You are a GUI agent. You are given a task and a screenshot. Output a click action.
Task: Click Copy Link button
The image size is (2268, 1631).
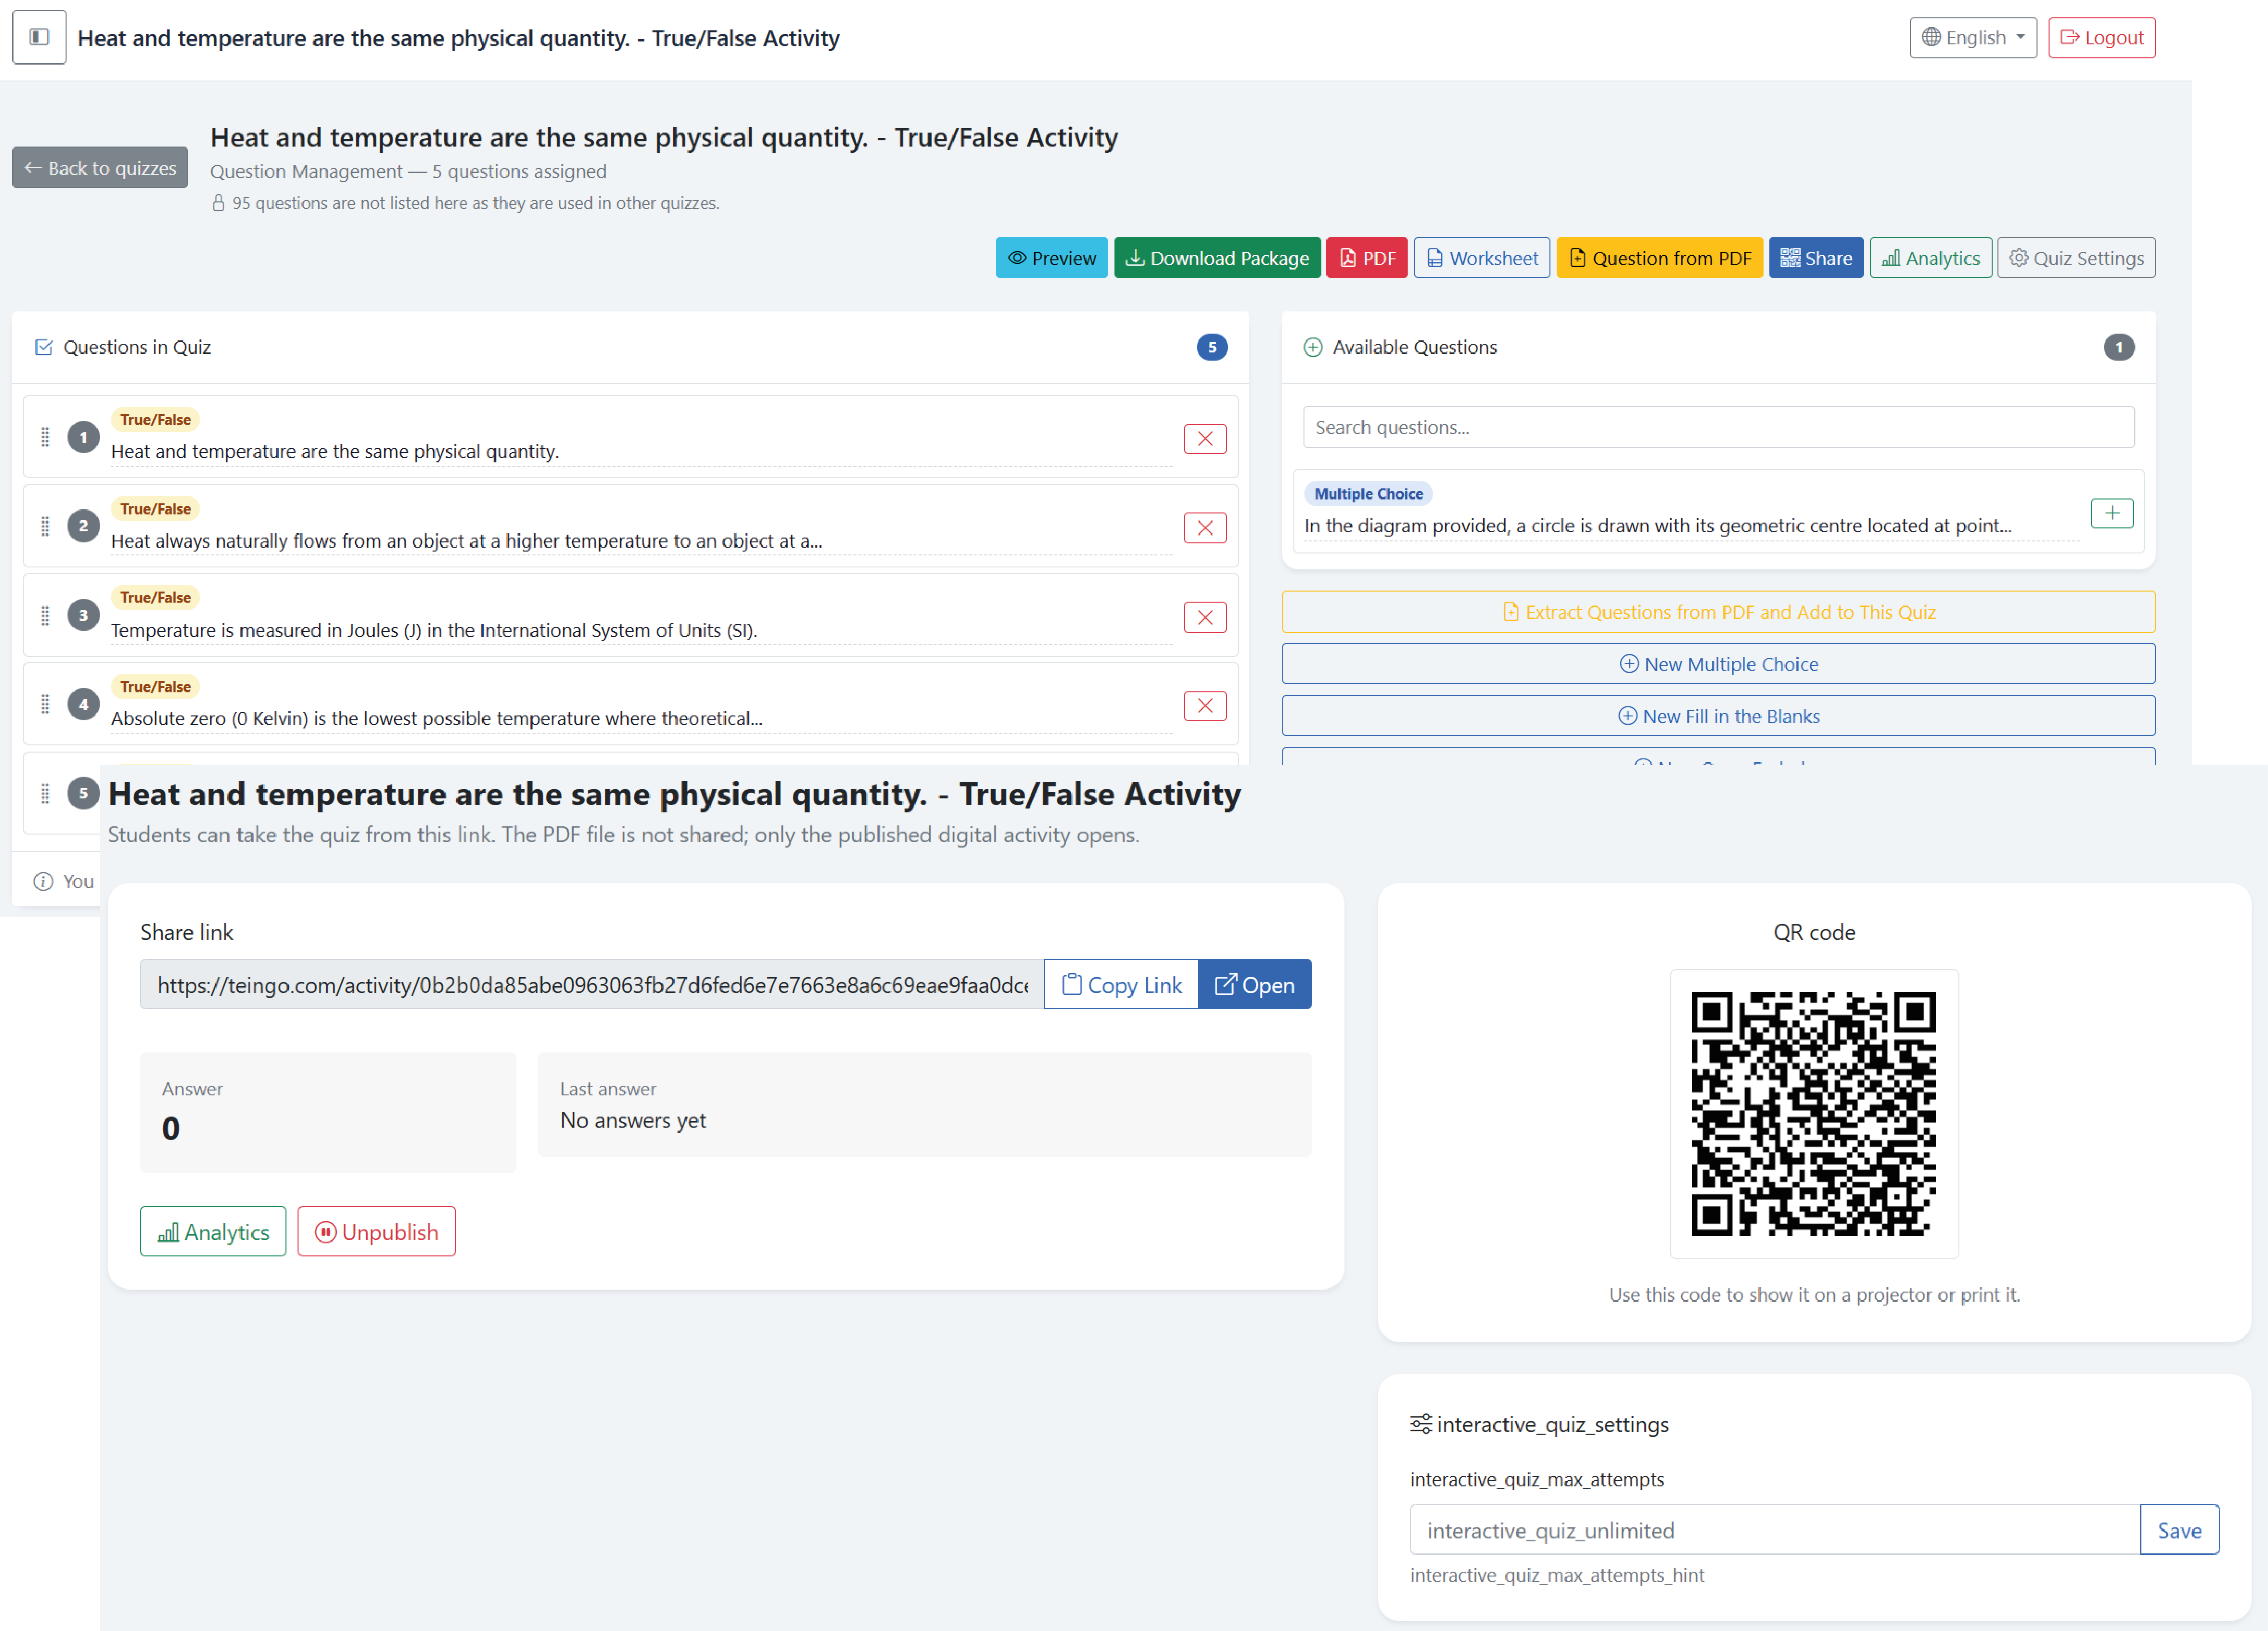click(1121, 985)
